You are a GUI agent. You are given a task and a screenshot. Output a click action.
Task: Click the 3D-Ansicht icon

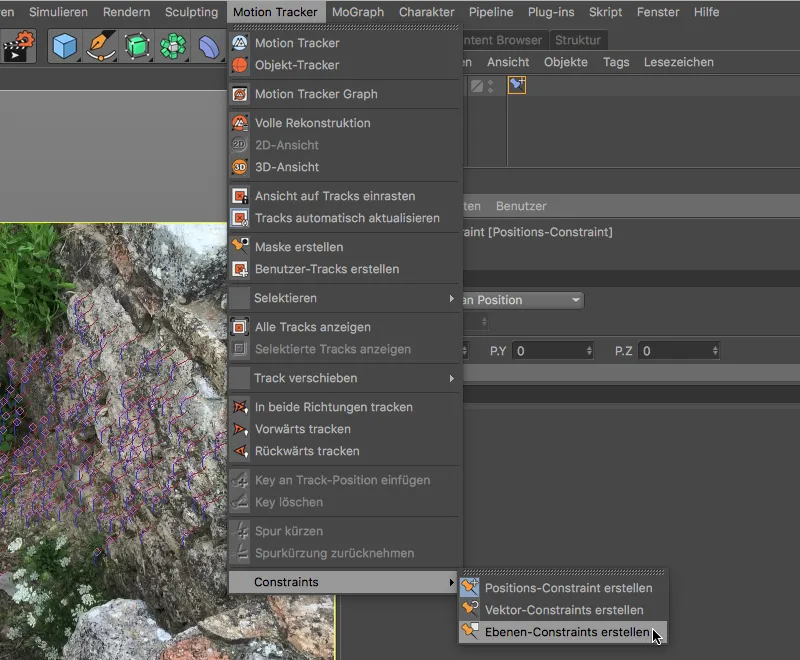[240, 167]
